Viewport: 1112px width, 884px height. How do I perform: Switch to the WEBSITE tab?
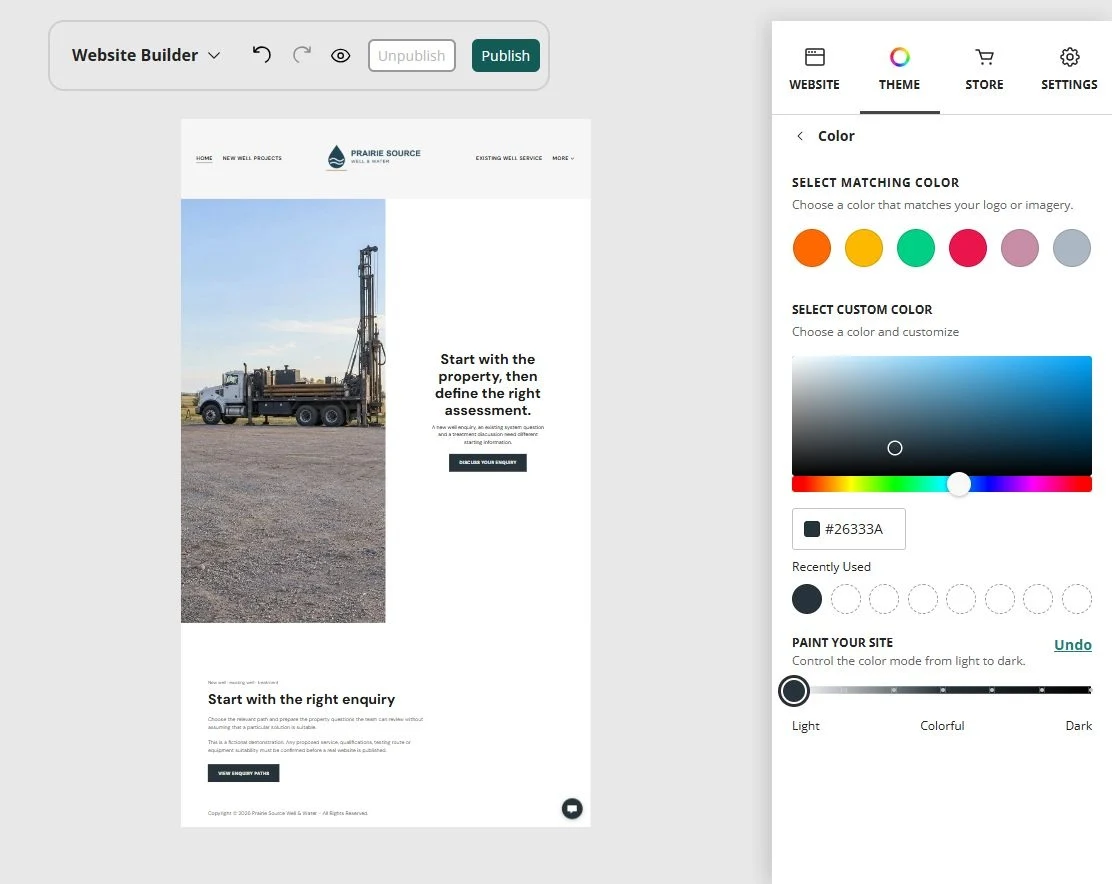click(x=814, y=69)
